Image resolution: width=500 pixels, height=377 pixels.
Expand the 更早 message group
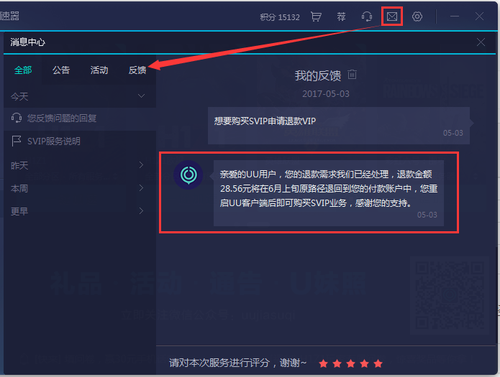click(x=141, y=211)
